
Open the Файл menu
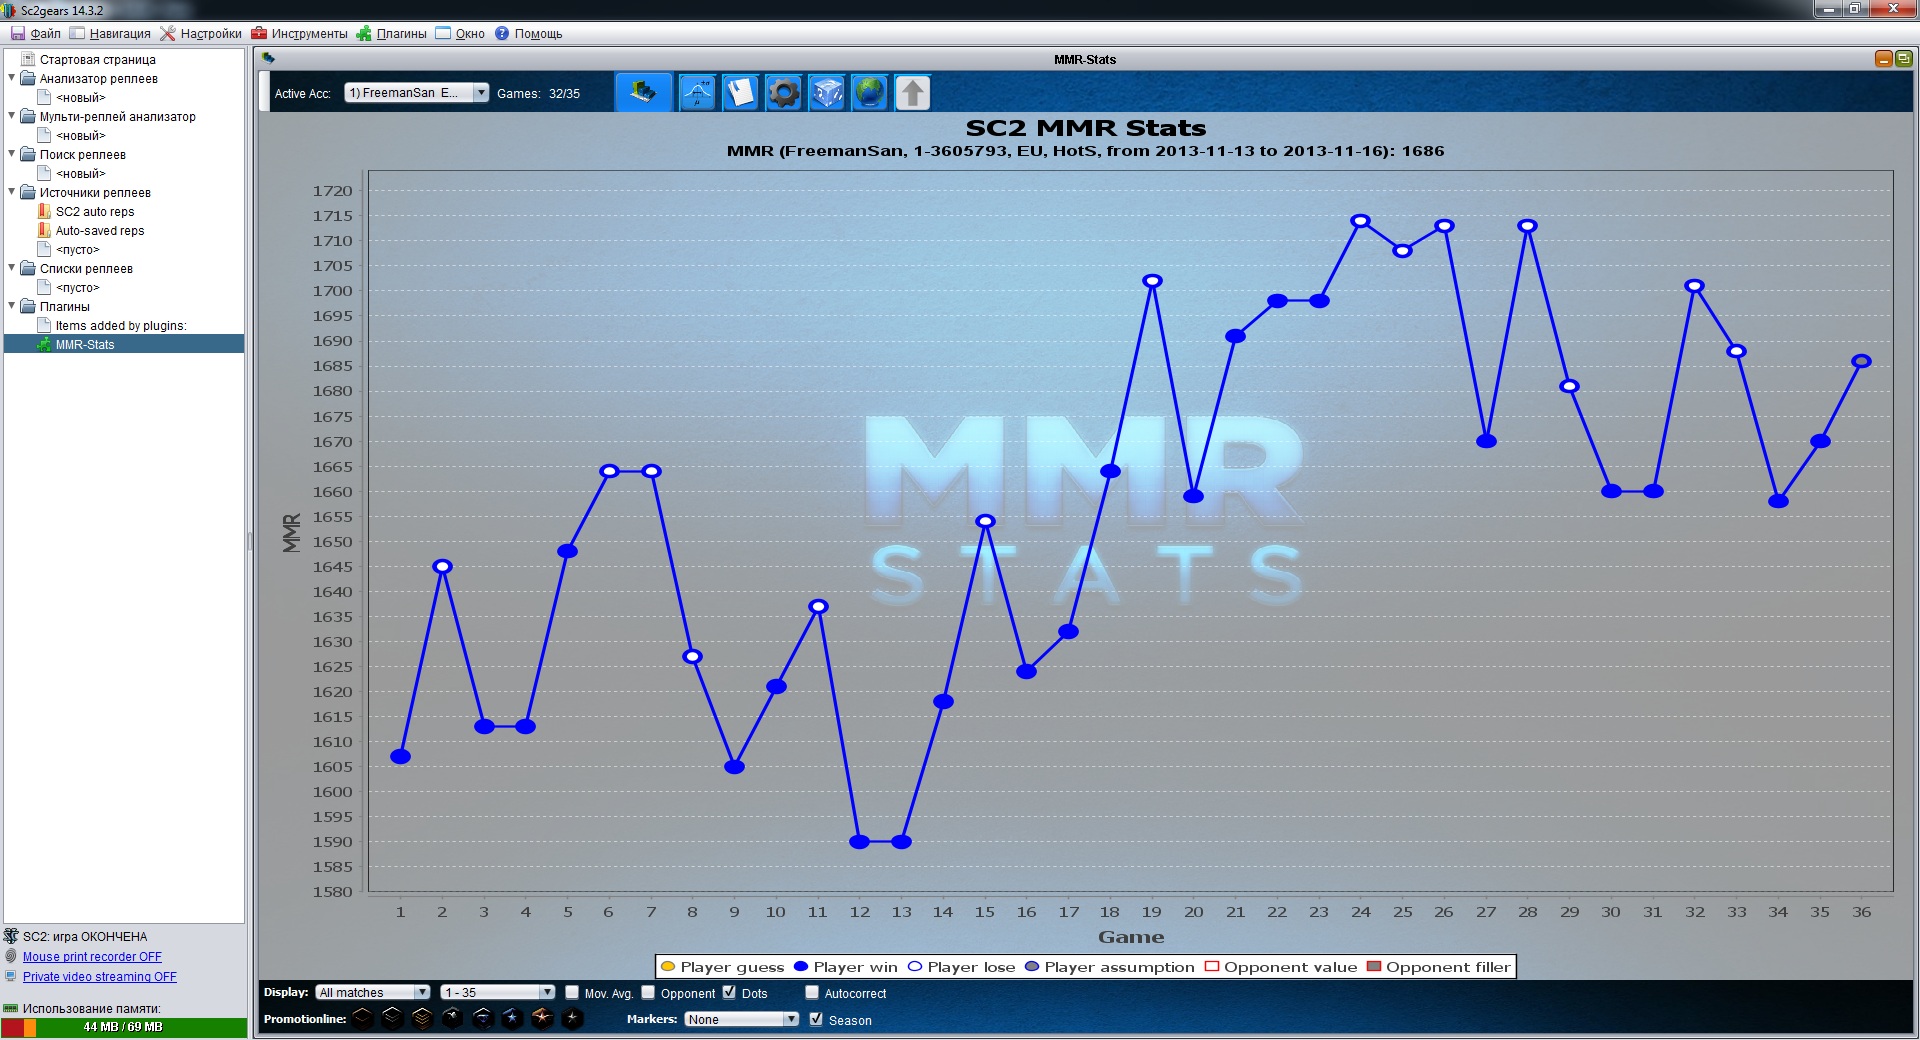click(36, 33)
